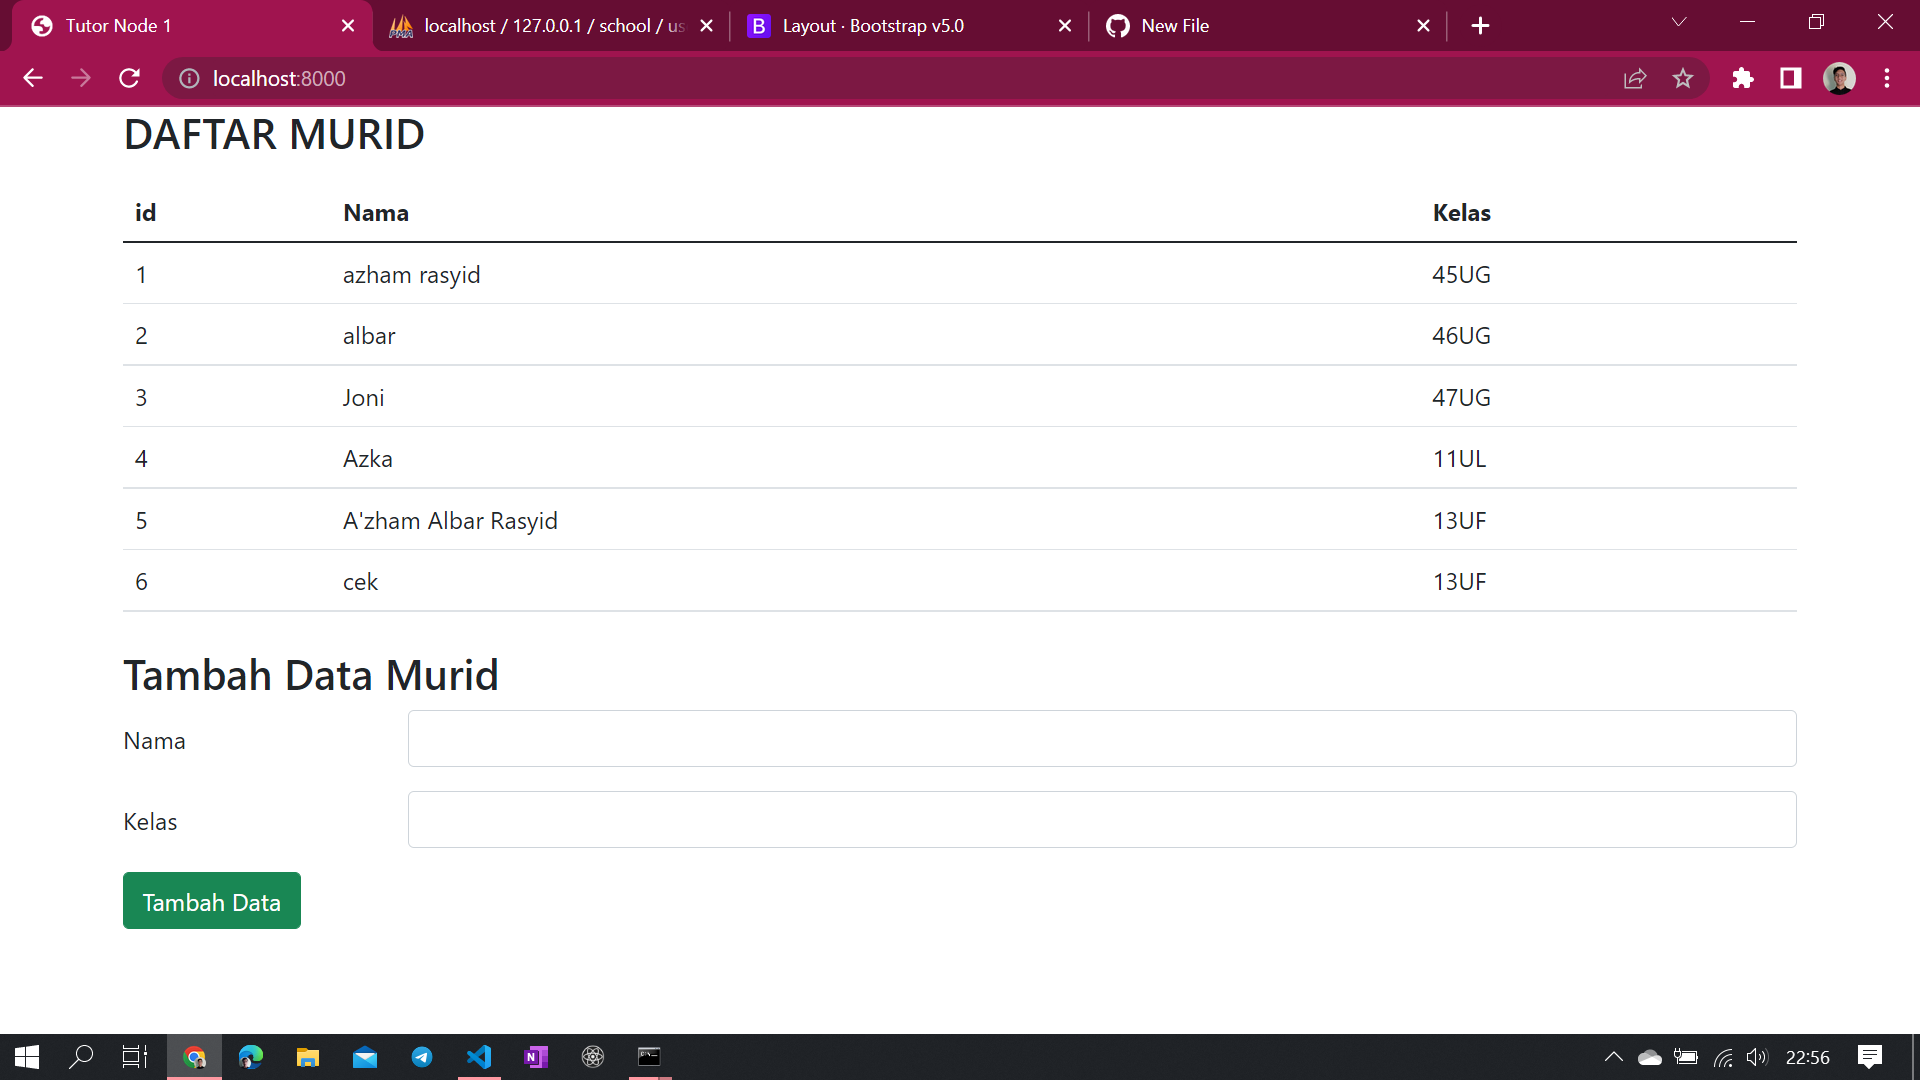Click the browser reload icon

click(129, 78)
